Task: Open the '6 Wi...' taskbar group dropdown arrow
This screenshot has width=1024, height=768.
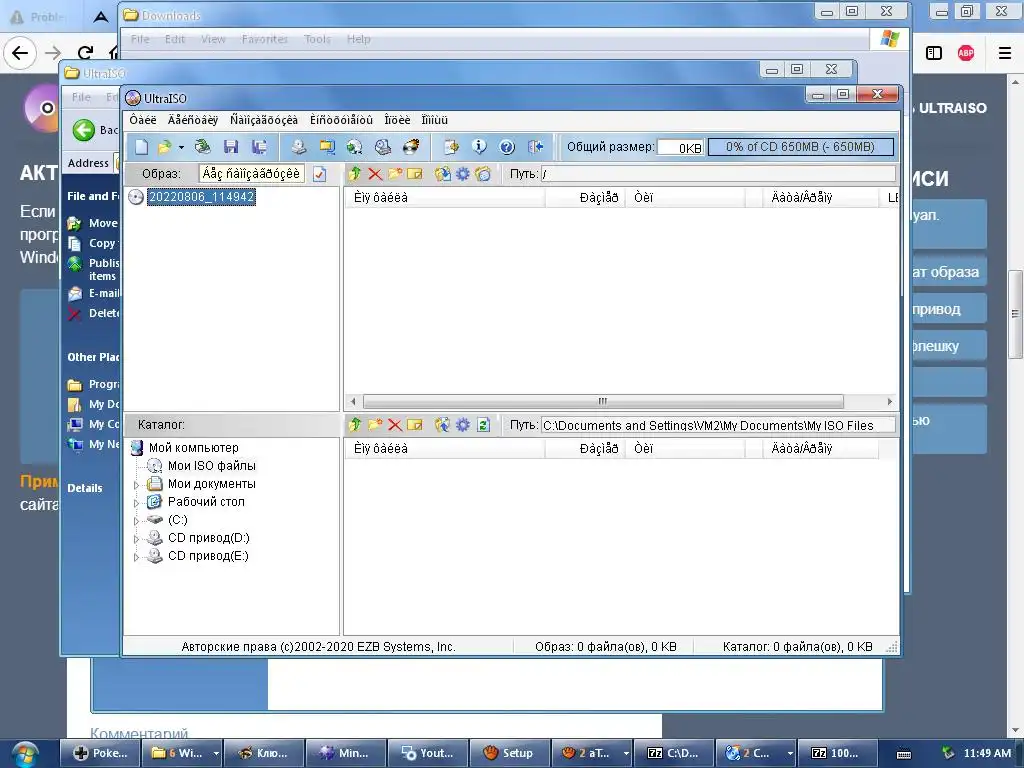Action: coord(216,753)
